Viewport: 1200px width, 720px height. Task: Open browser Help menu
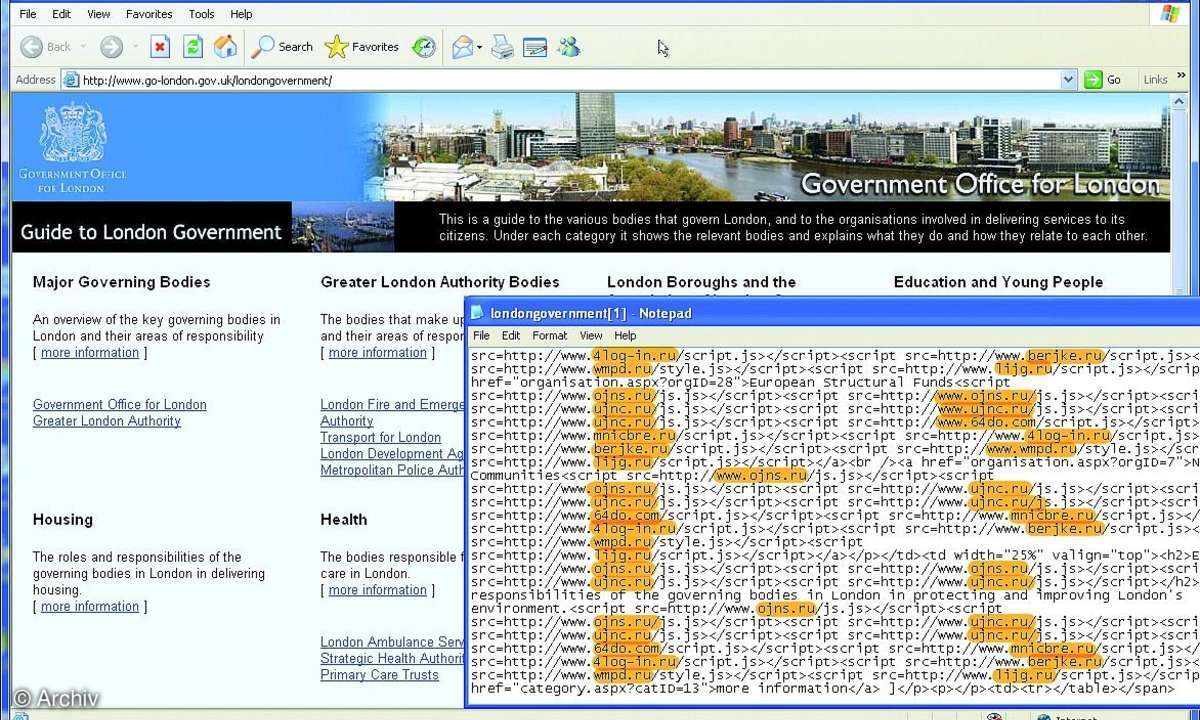tap(241, 14)
